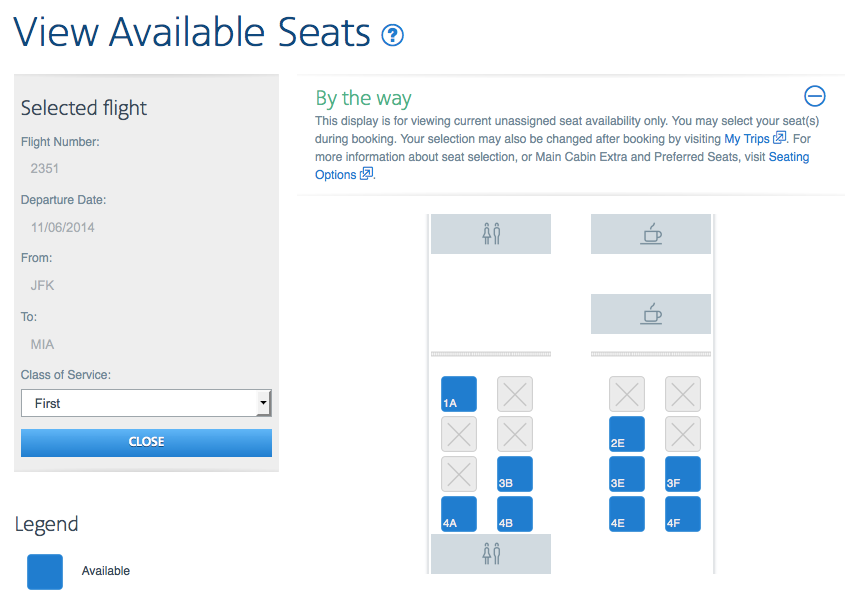The width and height of the screenshot is (848, 591).
Task: Choose seat 3B on the seat map
Action: tap(514, 474)
